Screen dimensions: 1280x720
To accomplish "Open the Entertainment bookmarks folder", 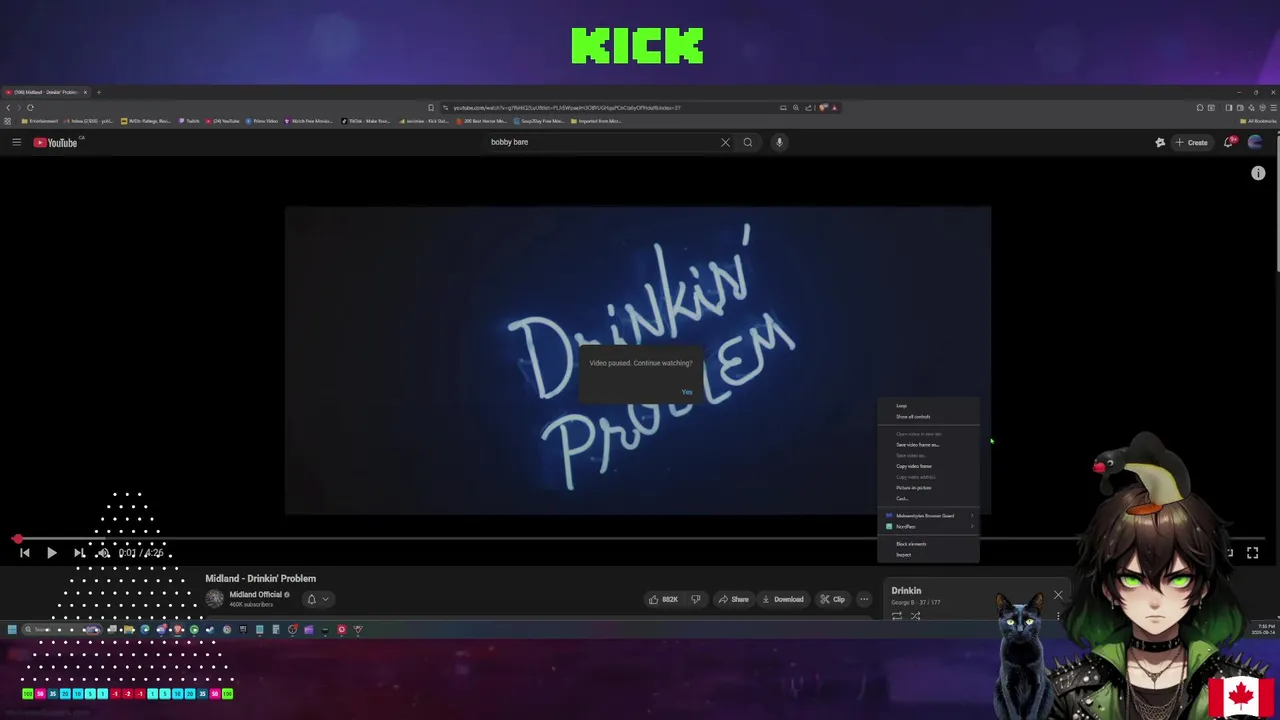I will pos(40,121).
